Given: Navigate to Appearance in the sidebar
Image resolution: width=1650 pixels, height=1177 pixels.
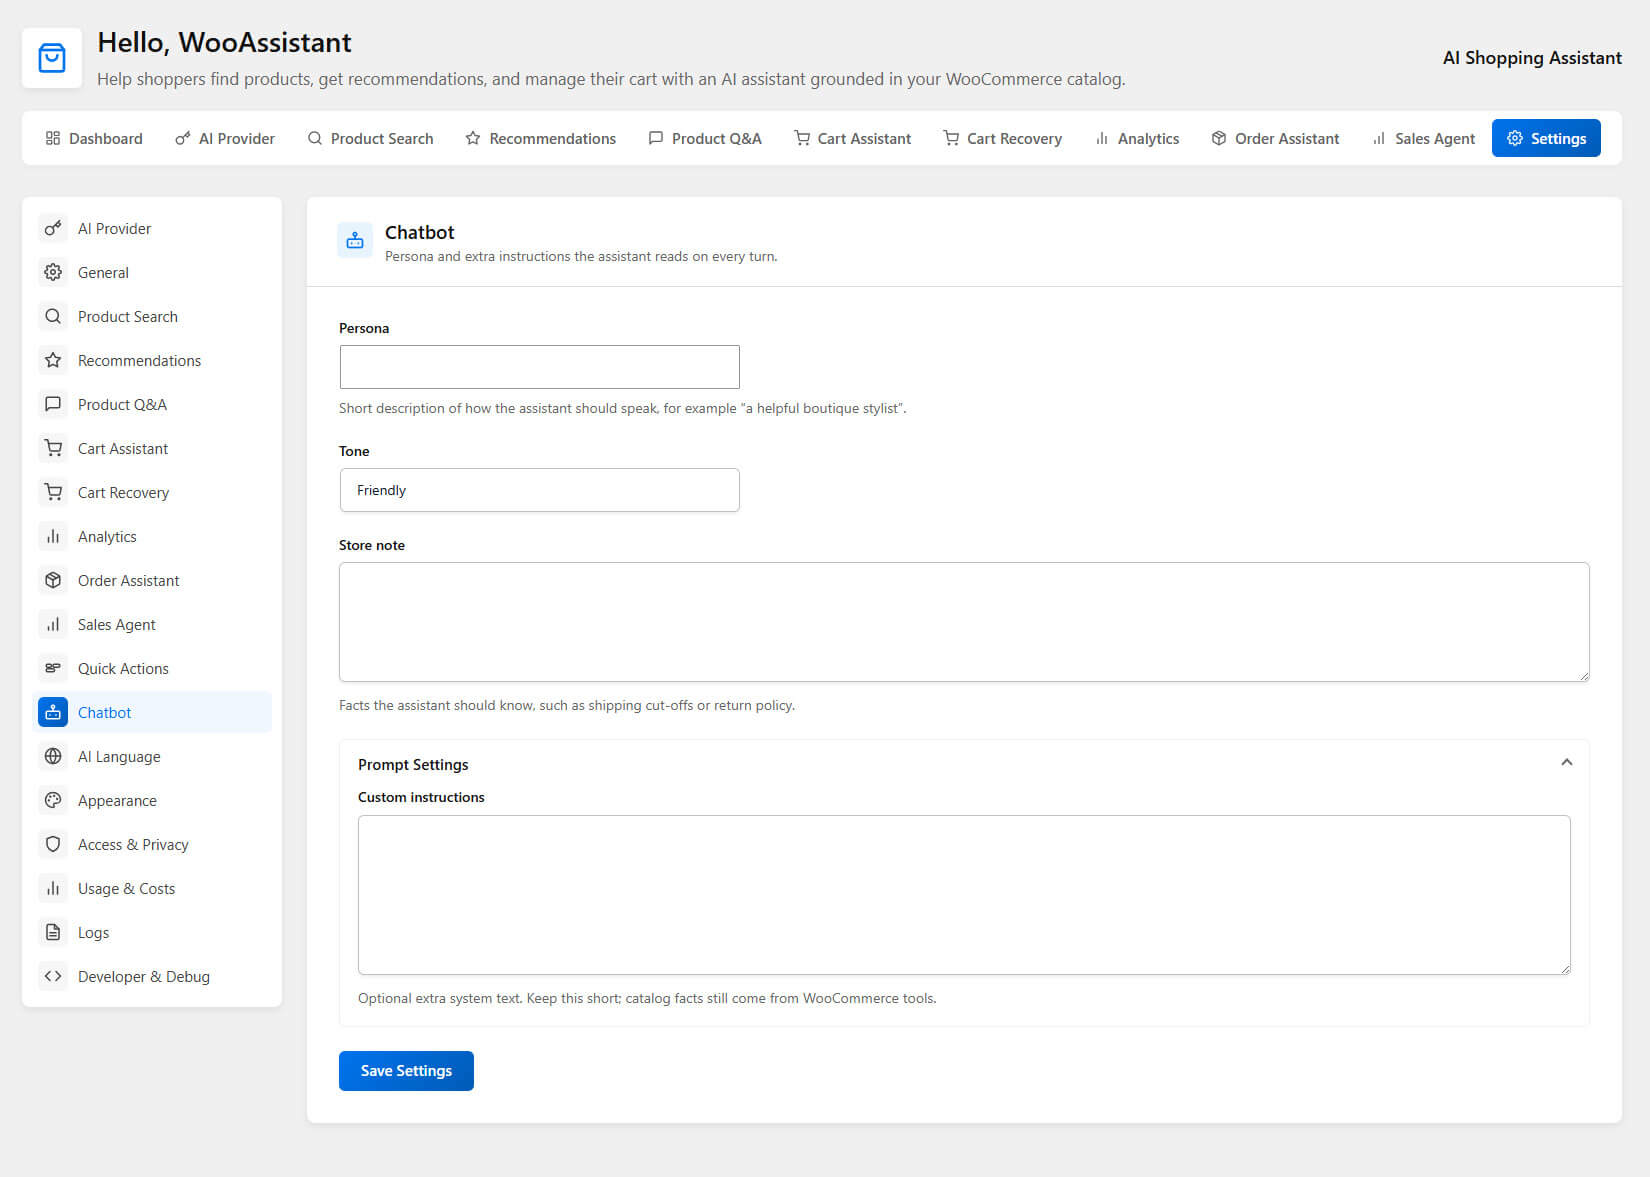Looking at the screenshot, I should [152, 800].
